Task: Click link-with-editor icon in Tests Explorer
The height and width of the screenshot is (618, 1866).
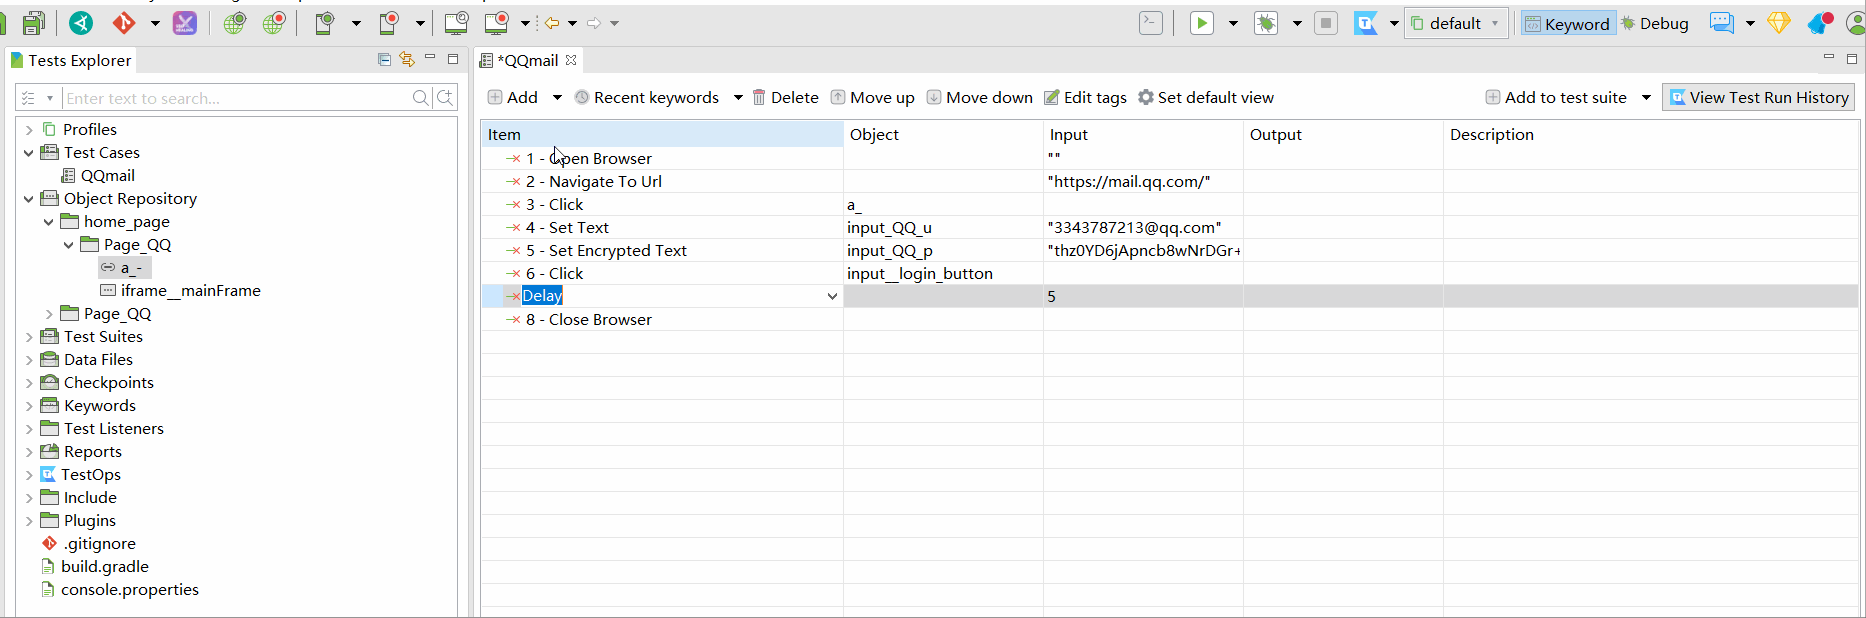Action: tap(407, 60)
